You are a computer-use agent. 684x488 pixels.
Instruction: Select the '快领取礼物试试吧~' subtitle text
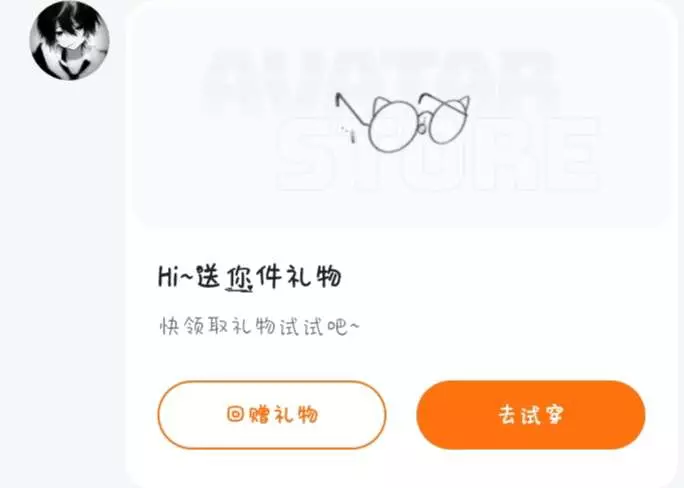click(x=260, y=326)
